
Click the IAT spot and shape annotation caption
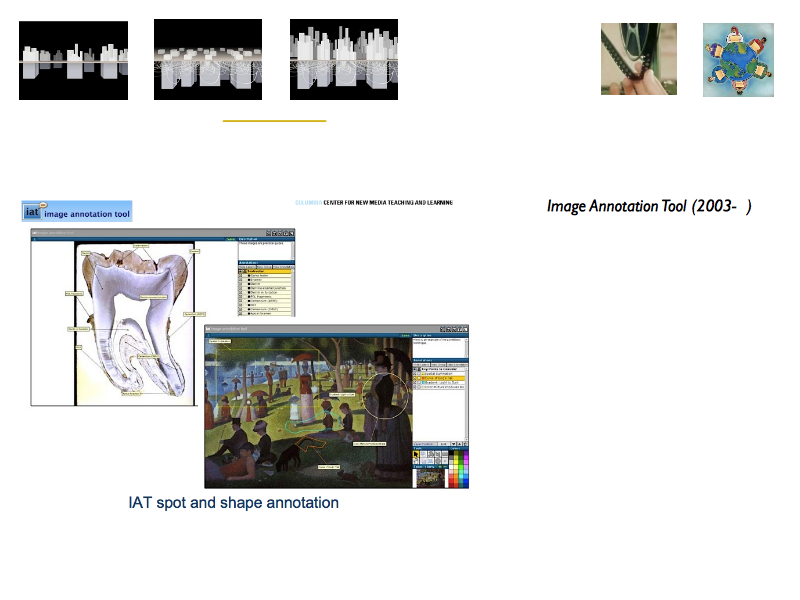[x=233, y=502]
